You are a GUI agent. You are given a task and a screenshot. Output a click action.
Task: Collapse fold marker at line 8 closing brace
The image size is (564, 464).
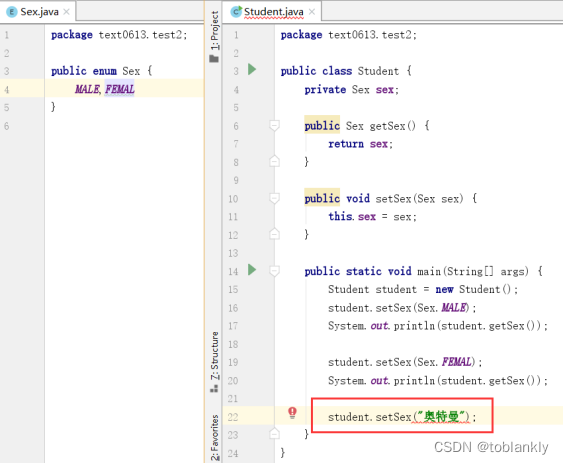click(274, 162)
